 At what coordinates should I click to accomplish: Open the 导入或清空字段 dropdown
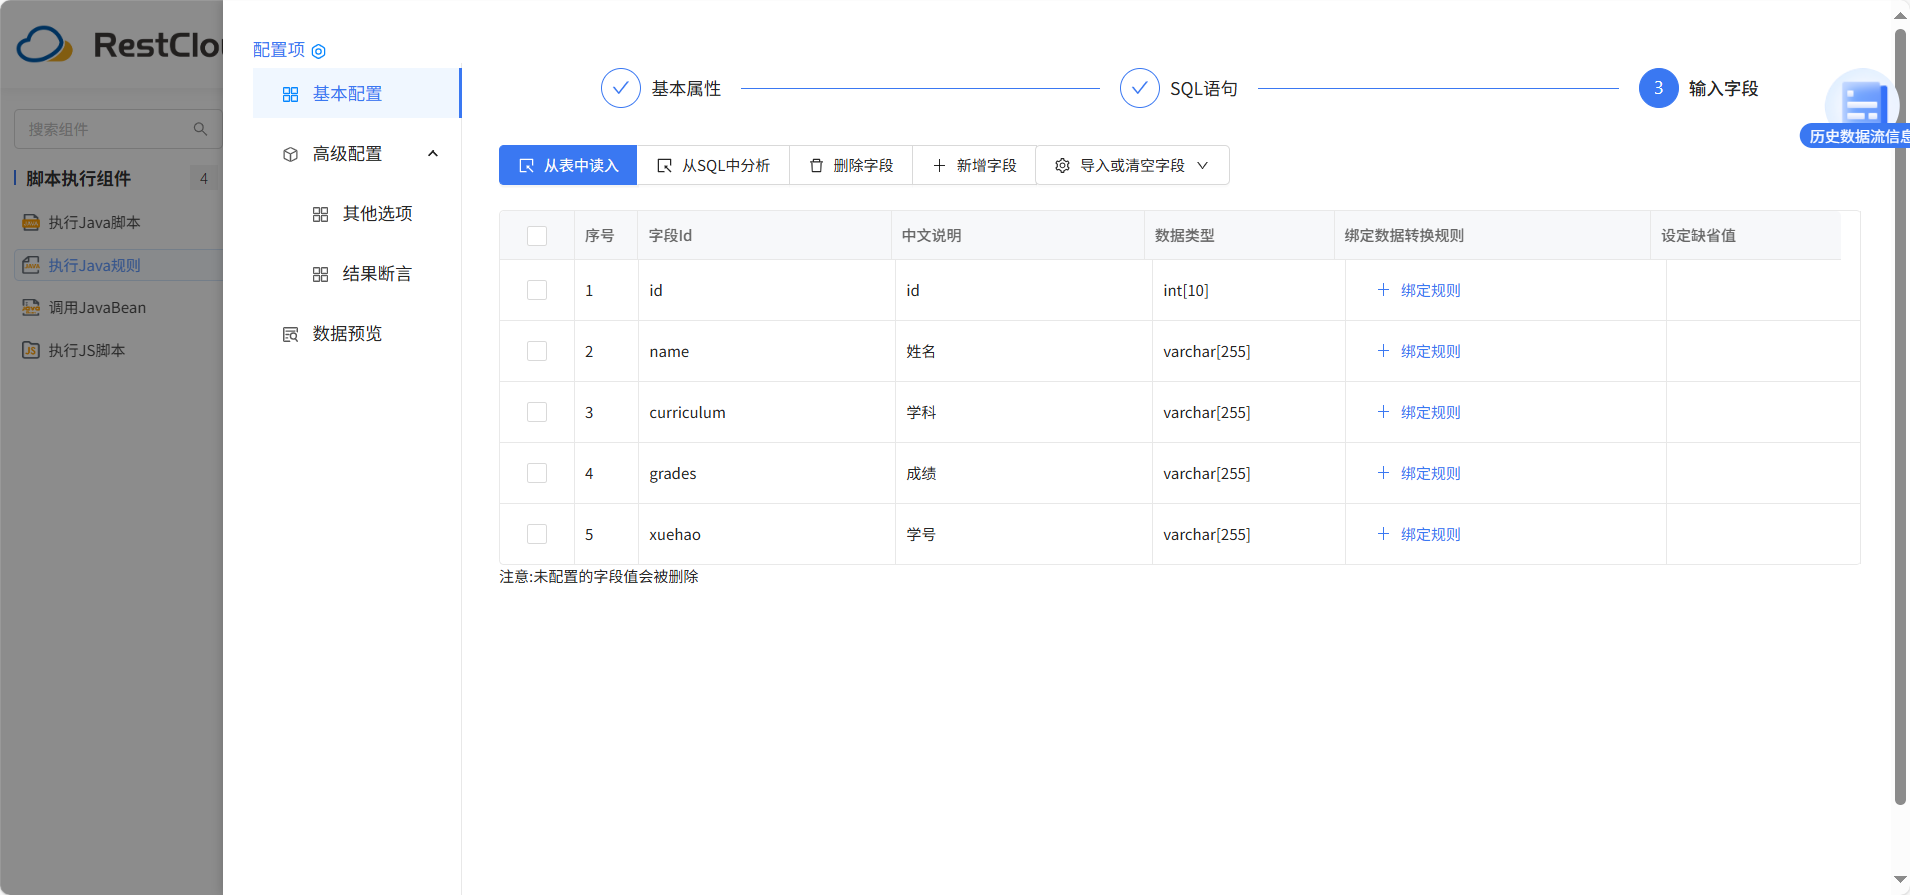tap(1132, 165)
